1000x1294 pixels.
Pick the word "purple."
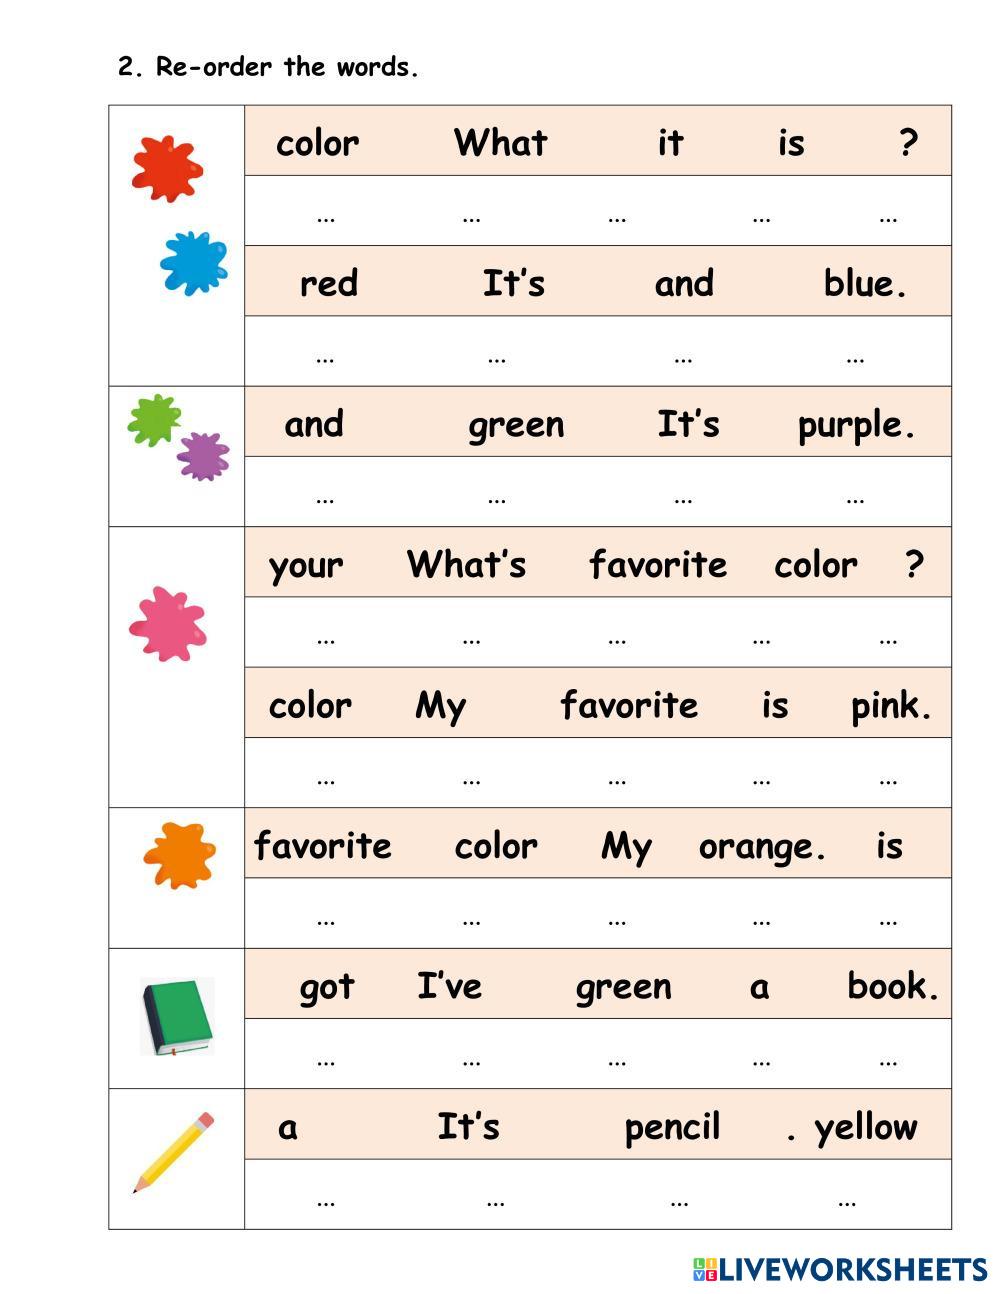click(x=856, y=425)
